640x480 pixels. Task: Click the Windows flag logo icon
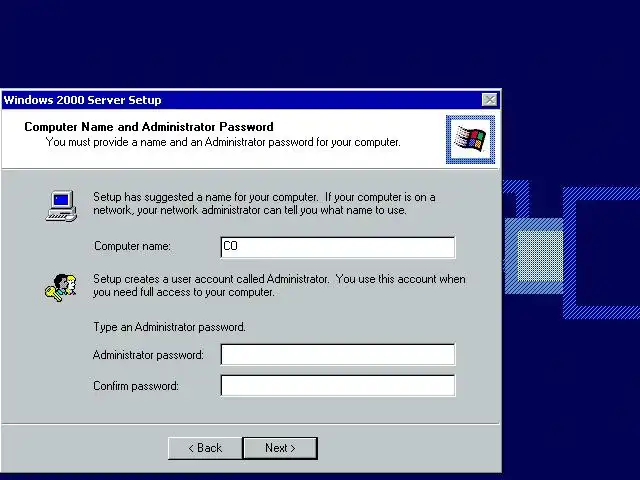pyautogui.click(x=470, y=140)
